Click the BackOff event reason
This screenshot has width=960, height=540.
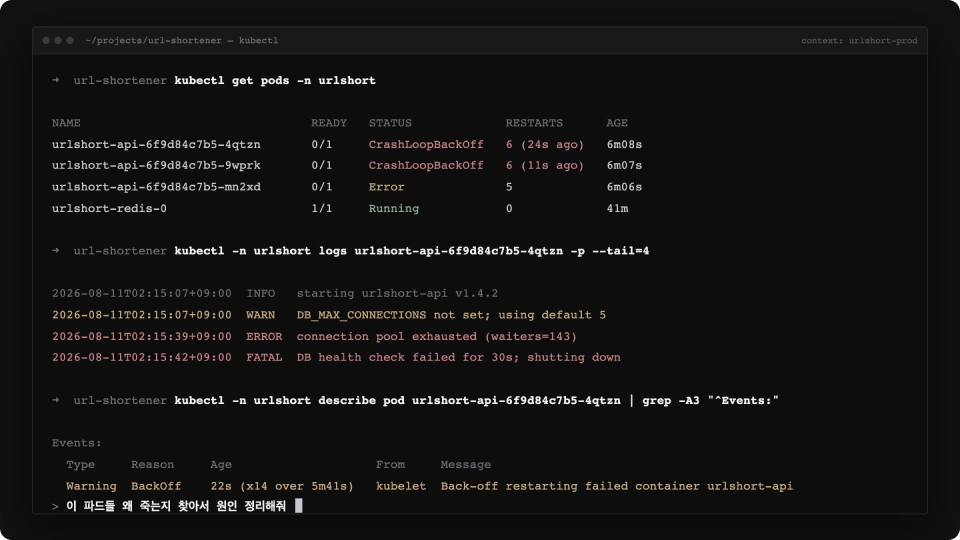156,486
